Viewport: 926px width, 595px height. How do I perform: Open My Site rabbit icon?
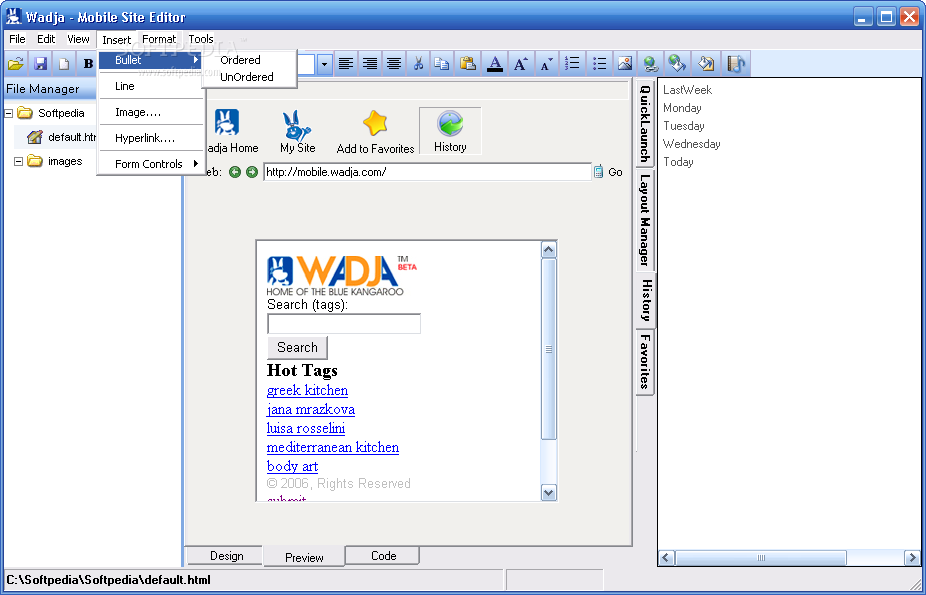pyautogui.click(x=297, y=131)
